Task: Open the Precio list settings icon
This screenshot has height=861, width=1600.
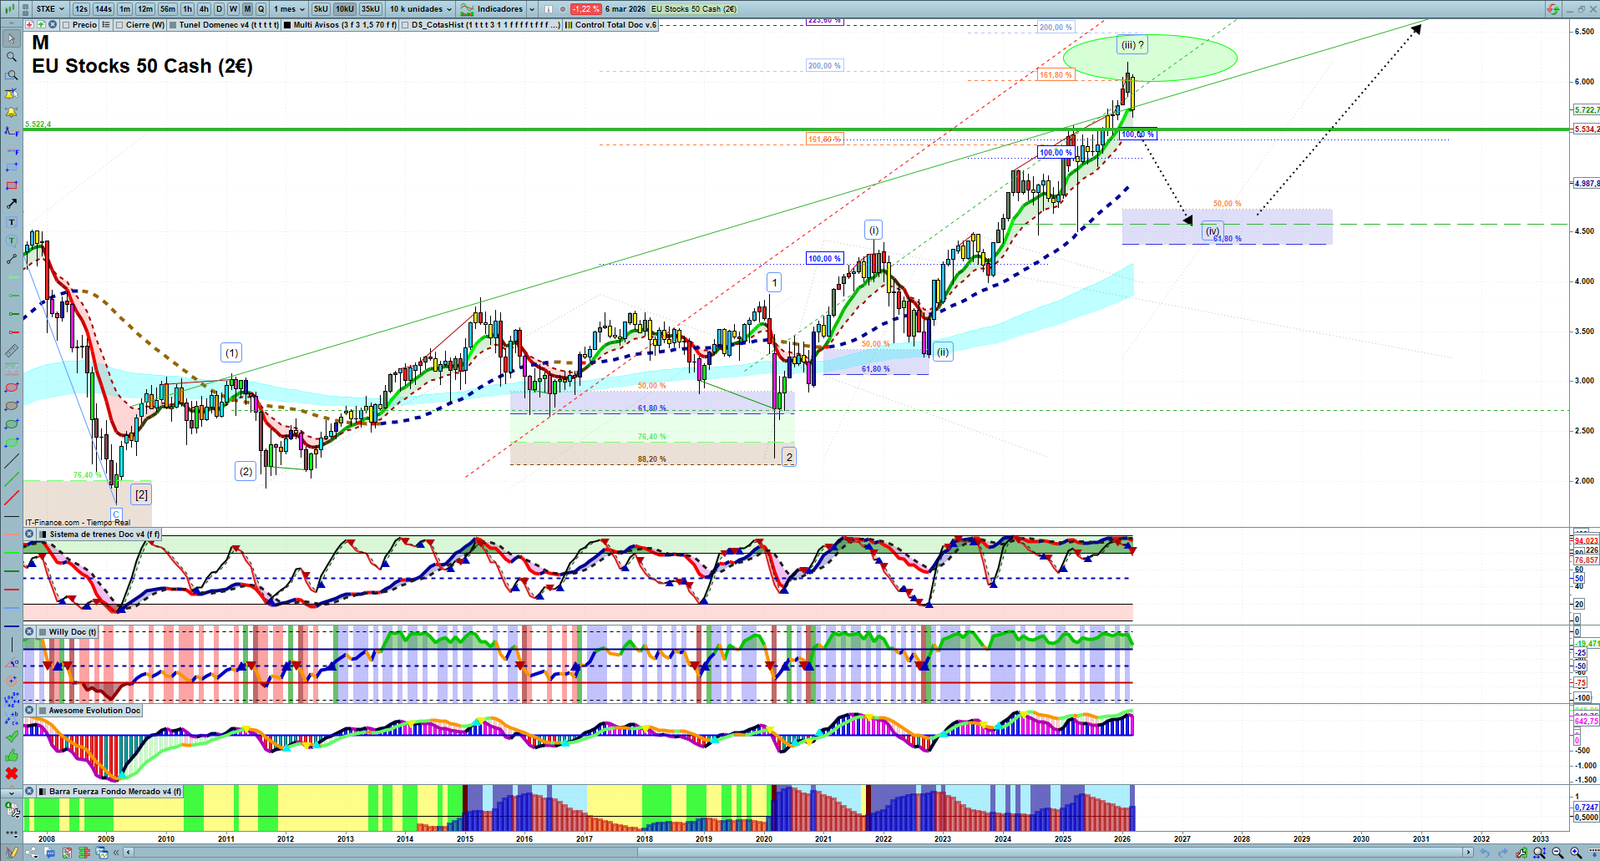Action: [106, 25]
